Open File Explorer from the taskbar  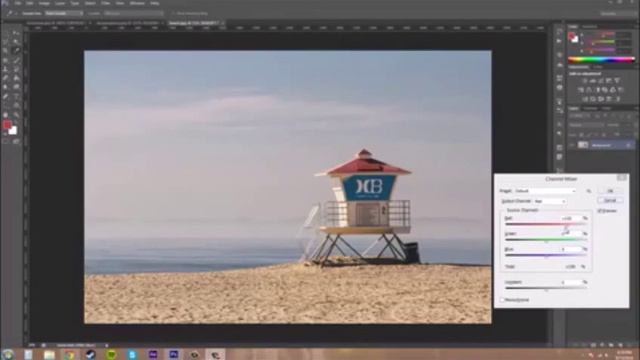[x=49, y=354]
